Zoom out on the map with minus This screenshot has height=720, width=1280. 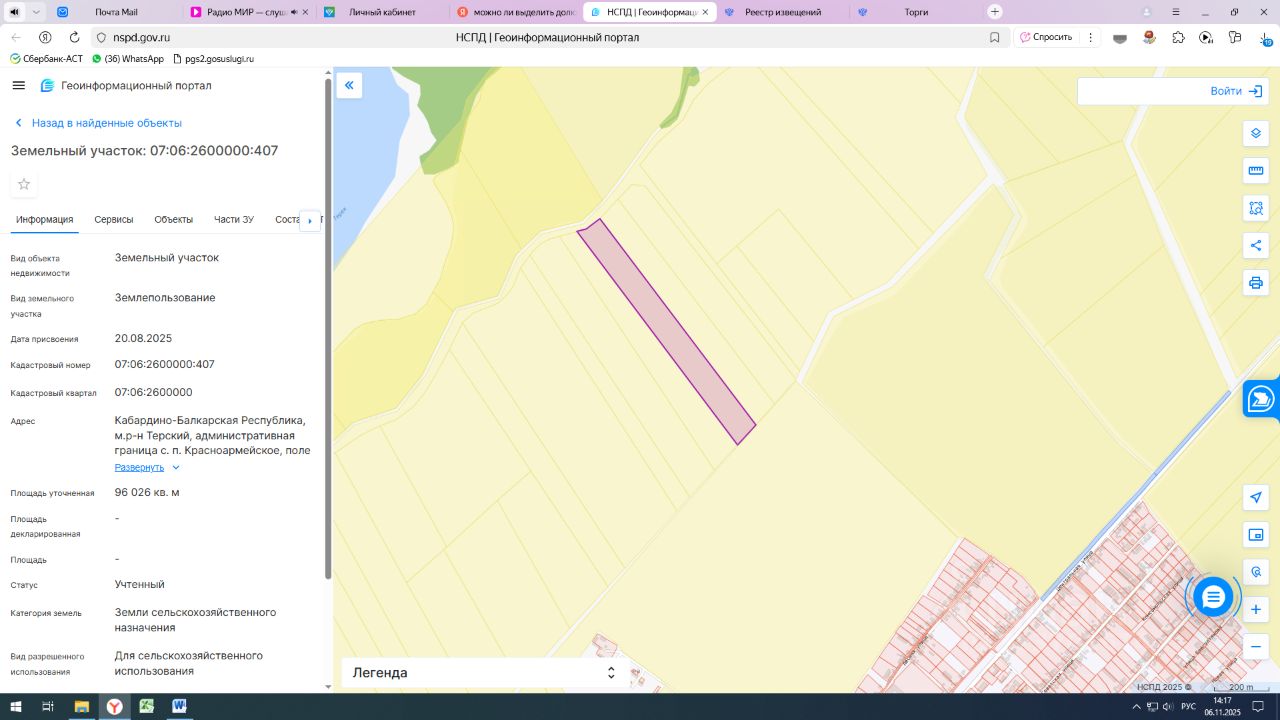tap(1256, 647)
